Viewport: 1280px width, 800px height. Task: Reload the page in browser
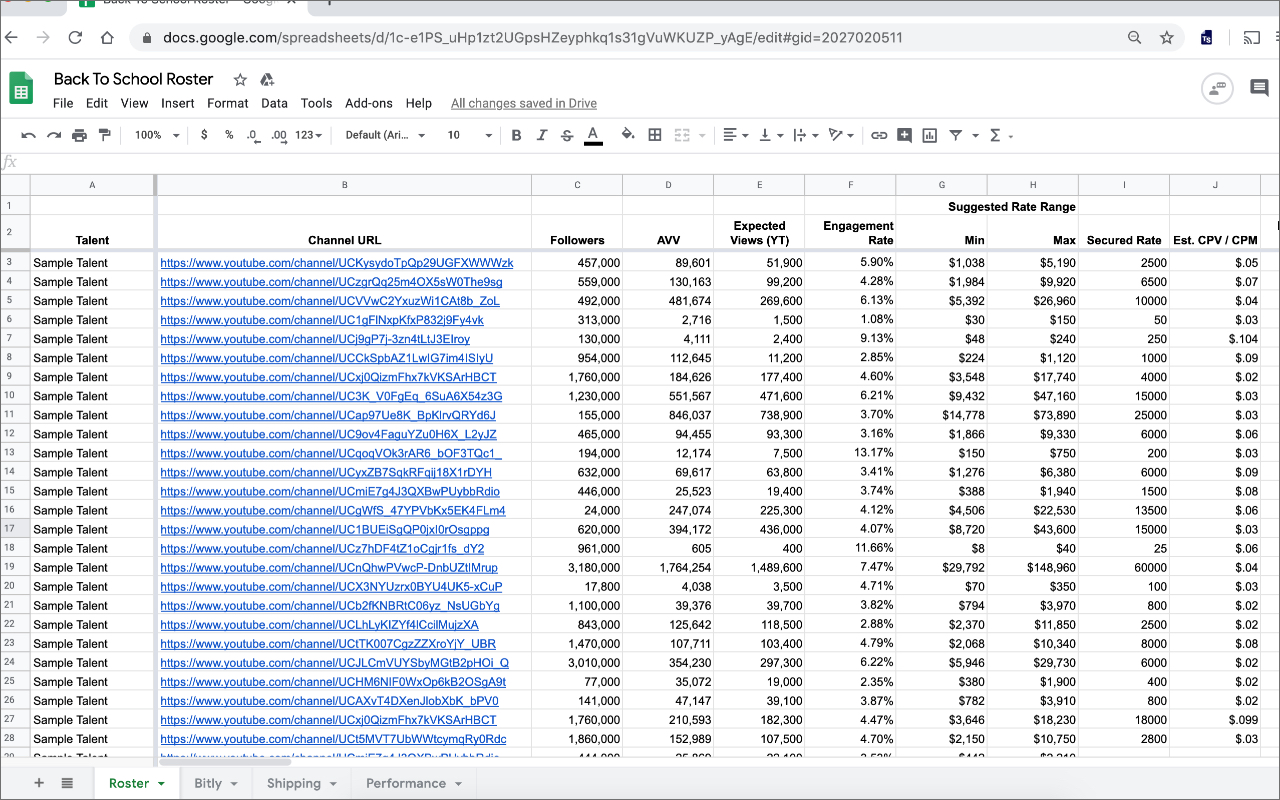[75, 38]
